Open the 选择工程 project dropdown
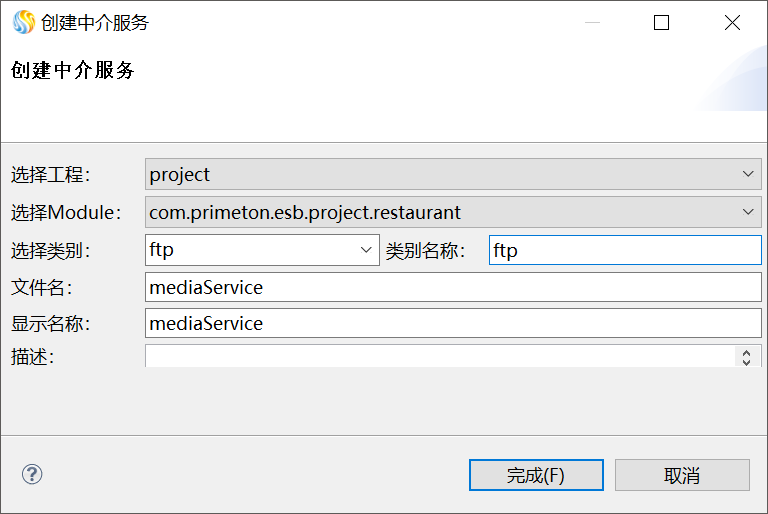768x514 pixels. click(453, 174)
